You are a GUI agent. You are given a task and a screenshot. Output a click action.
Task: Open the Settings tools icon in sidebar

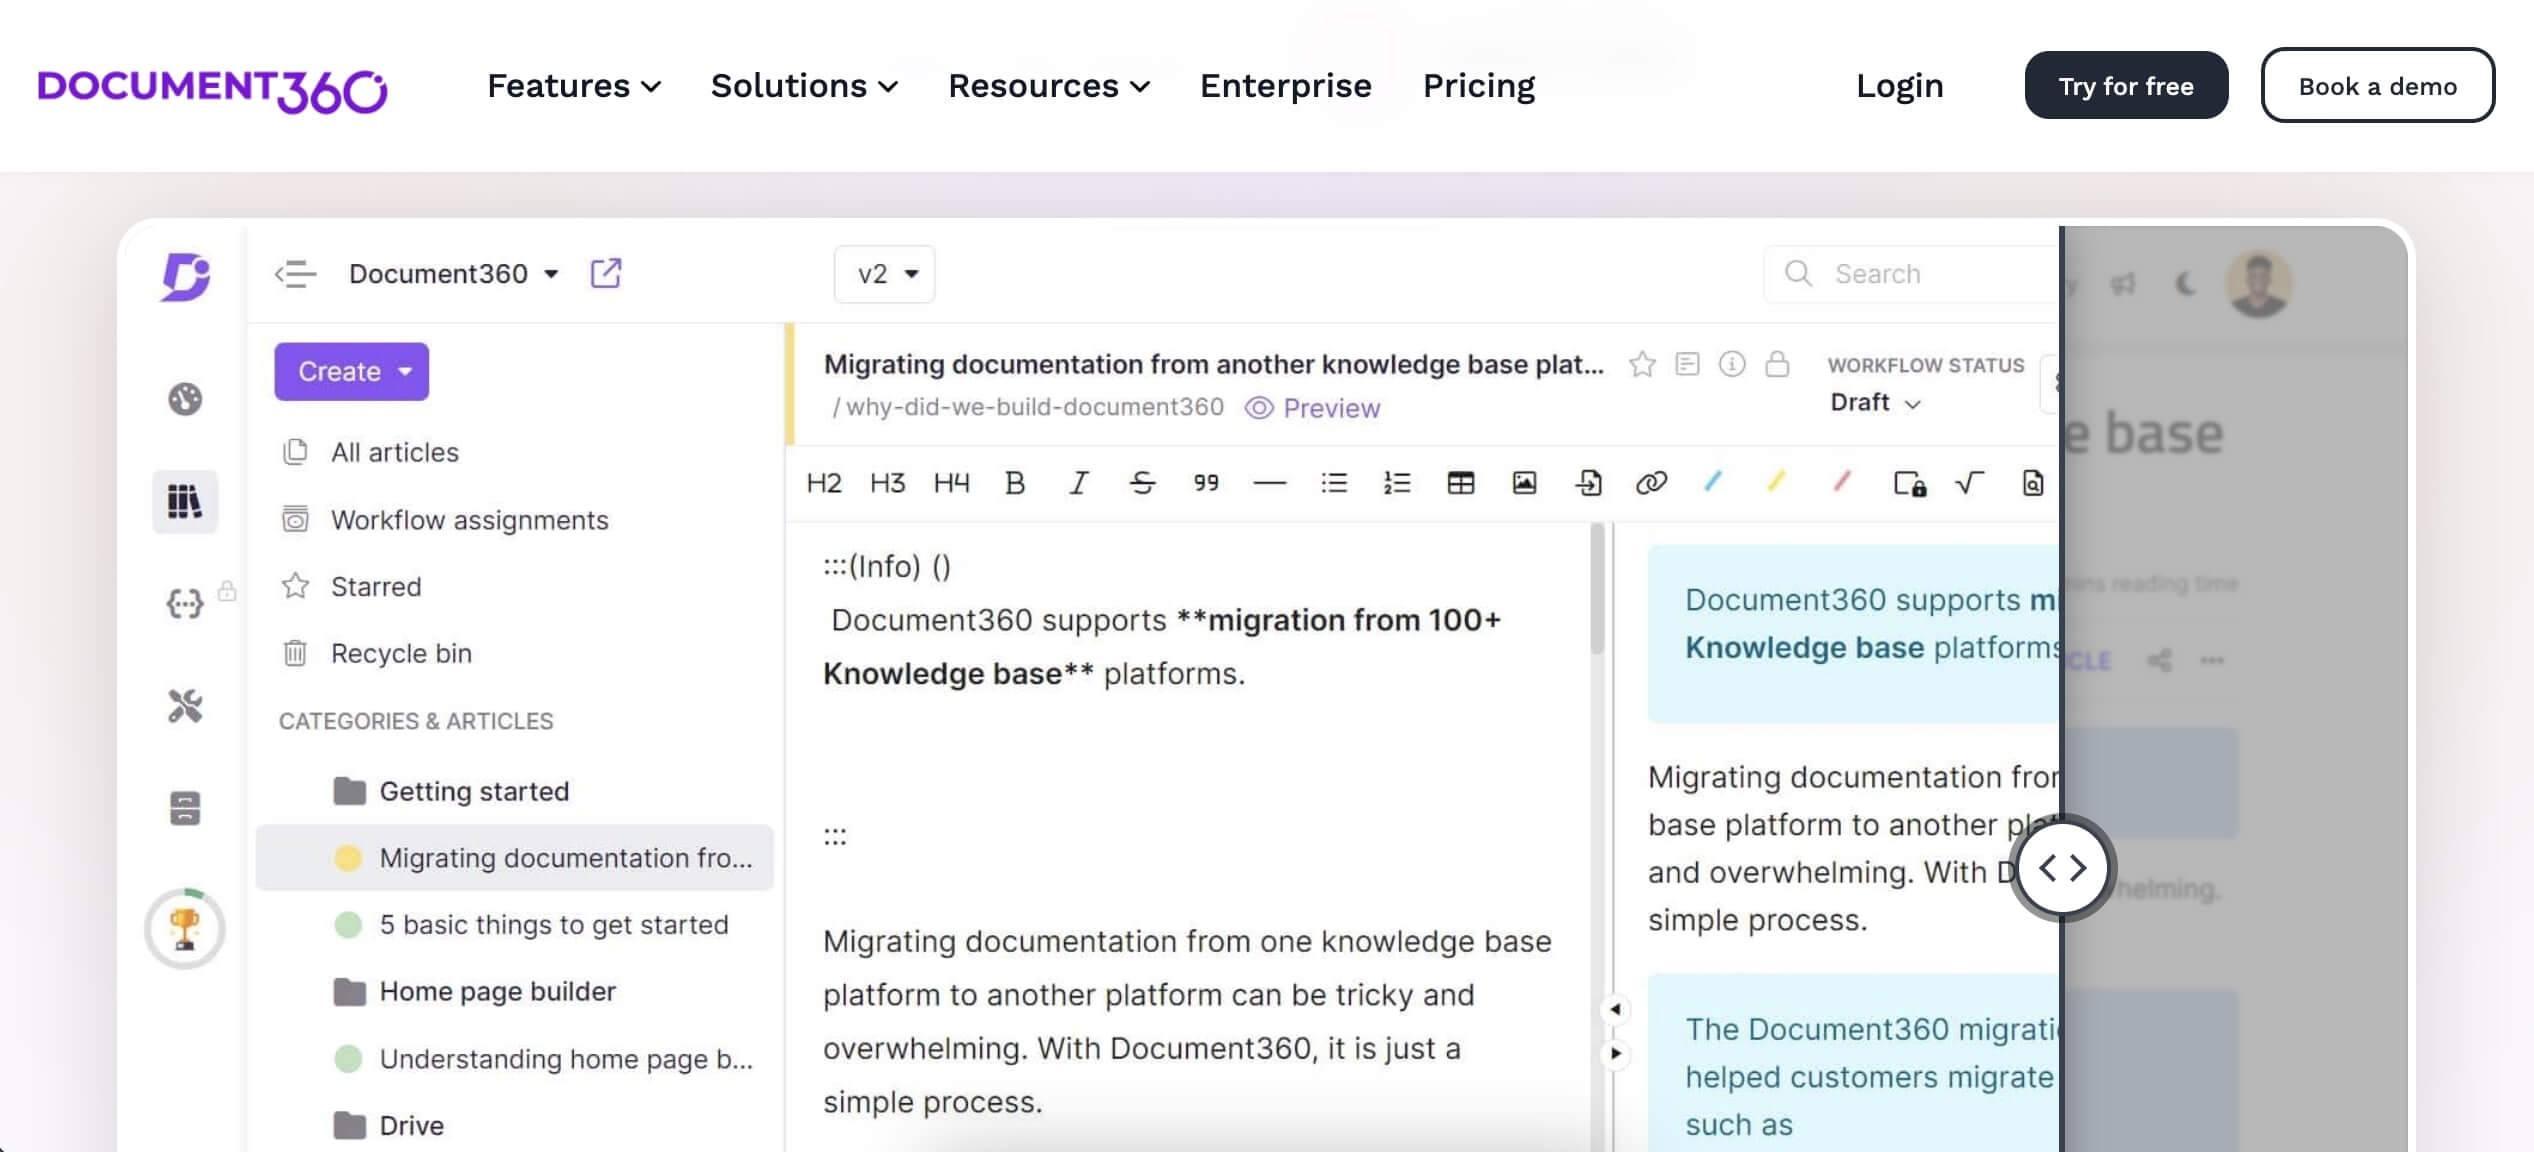pos(184,707)
